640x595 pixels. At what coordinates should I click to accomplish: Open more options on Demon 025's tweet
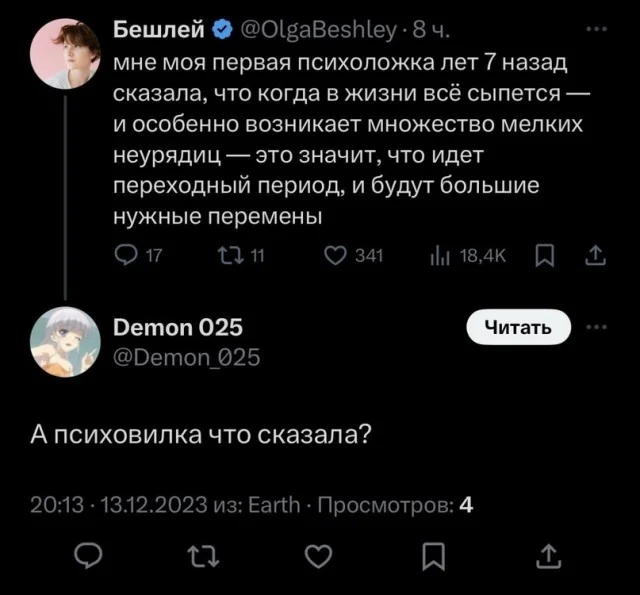pos(596,326)
